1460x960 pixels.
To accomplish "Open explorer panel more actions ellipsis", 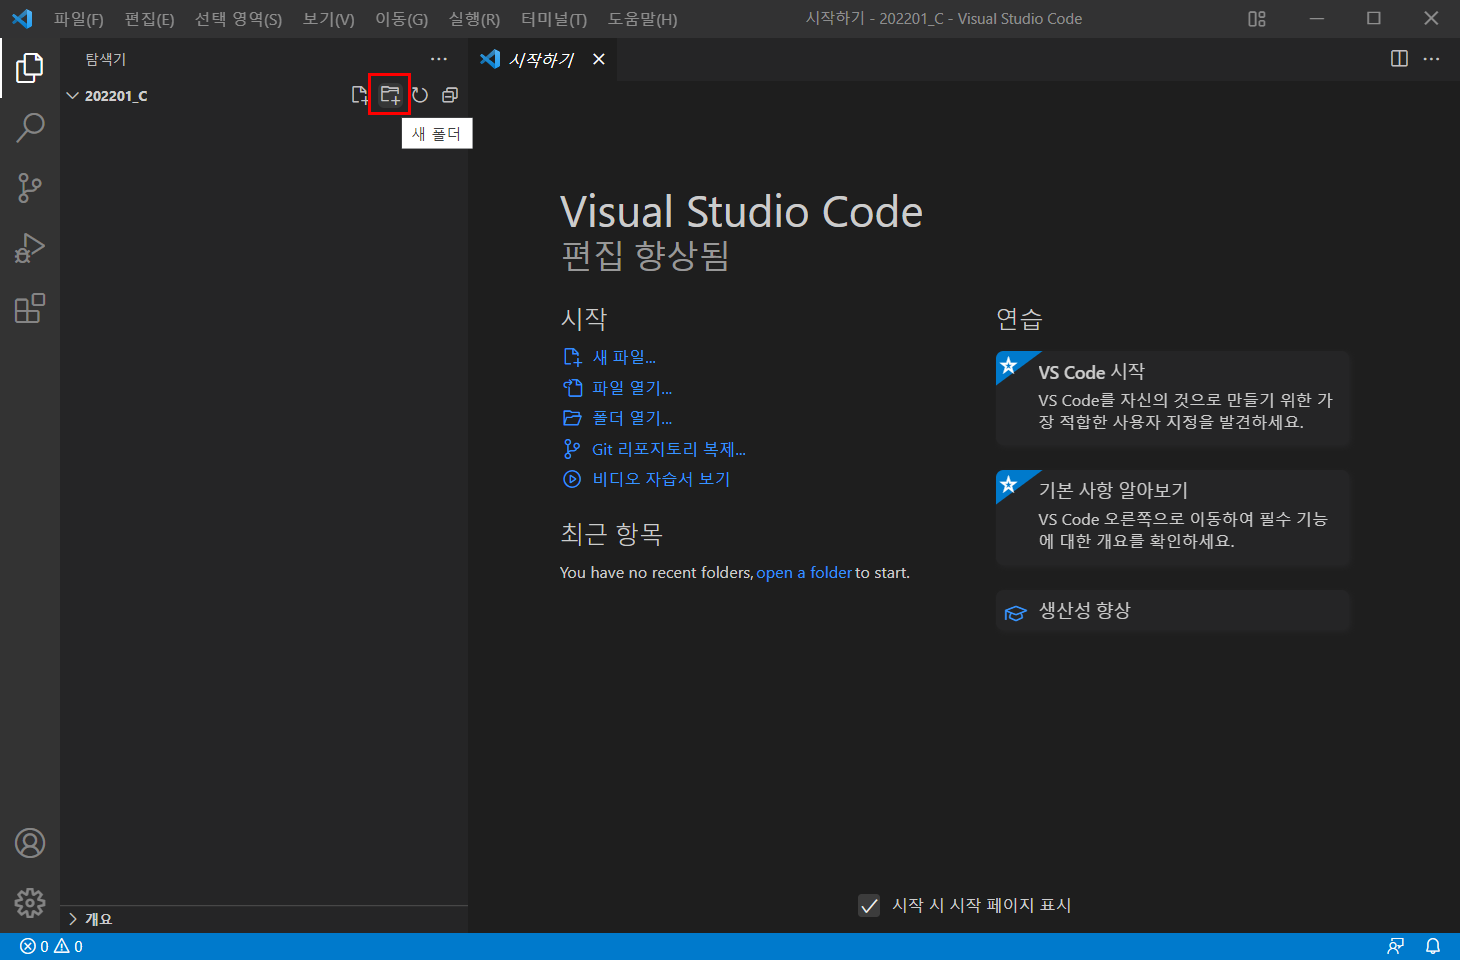I will 439,59.
